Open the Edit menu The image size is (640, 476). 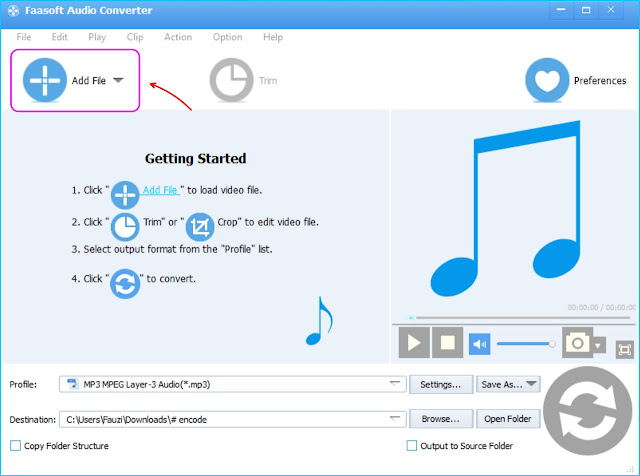coord(60,37)
